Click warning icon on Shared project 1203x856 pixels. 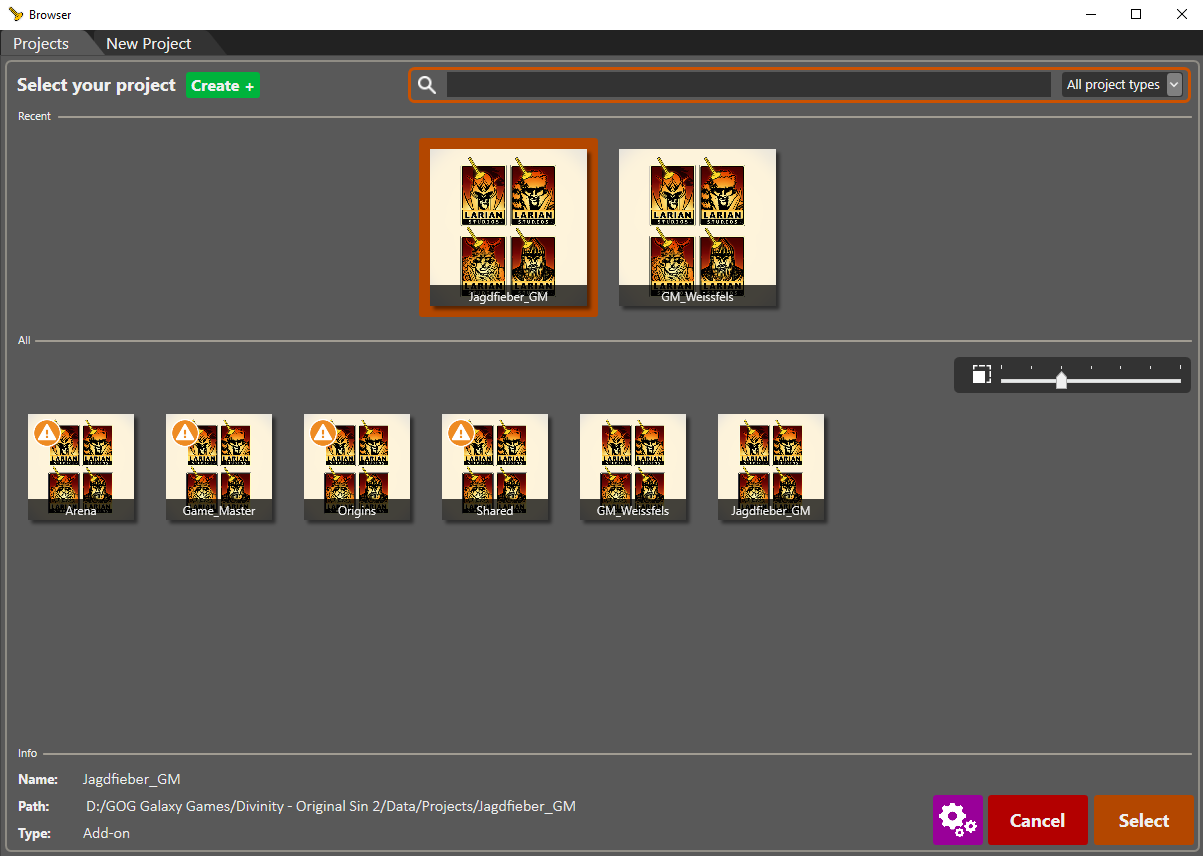[460, 432]
